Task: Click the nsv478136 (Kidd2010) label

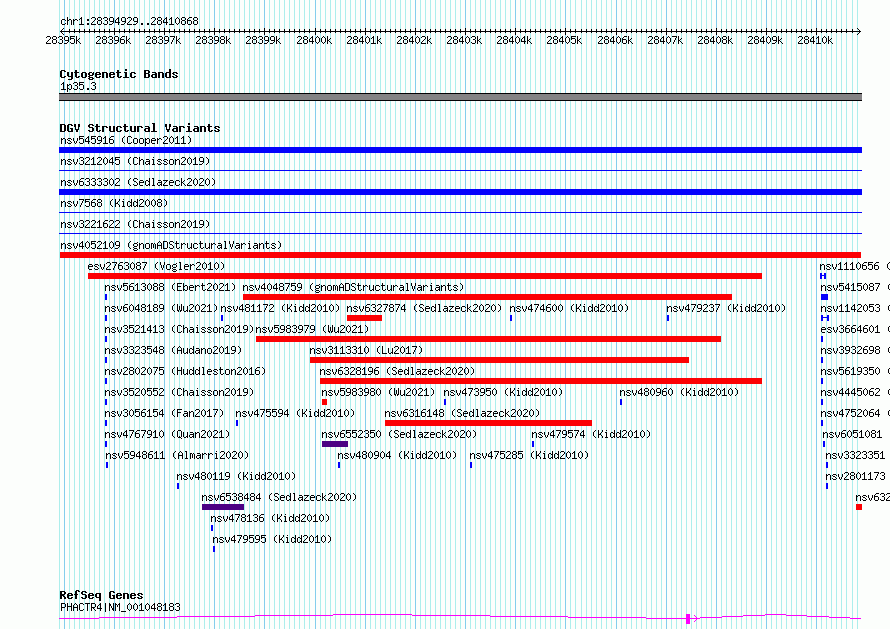Action: pyautogui.click(x=270, y=518)
